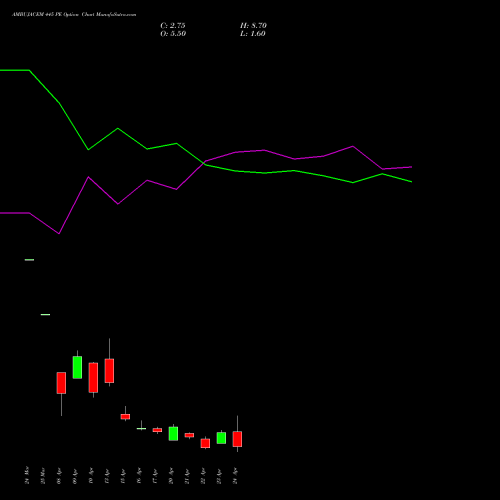Click the green dash mark above 25 Mar
The image size is (500, 500).
(x=45, y=314)
